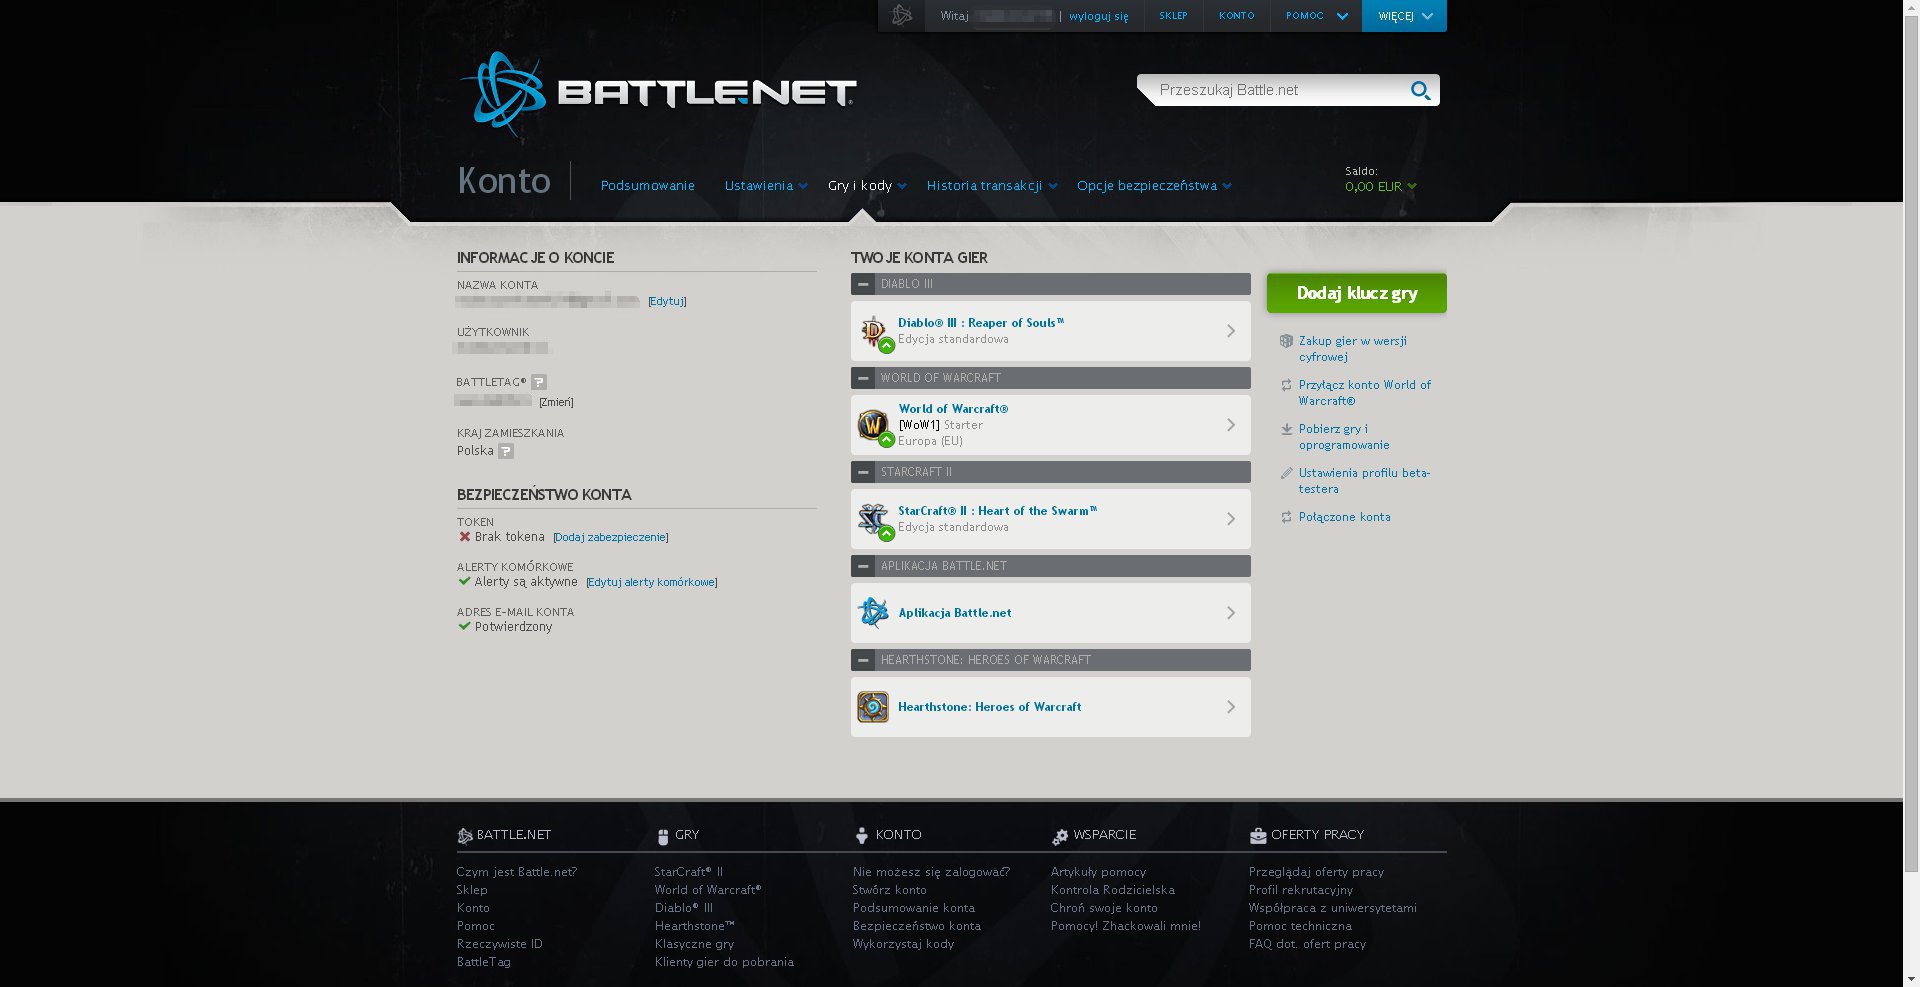
Task: Open the Opcje bezpieczeństwa menu
Action: click(x=1154, y=186)
